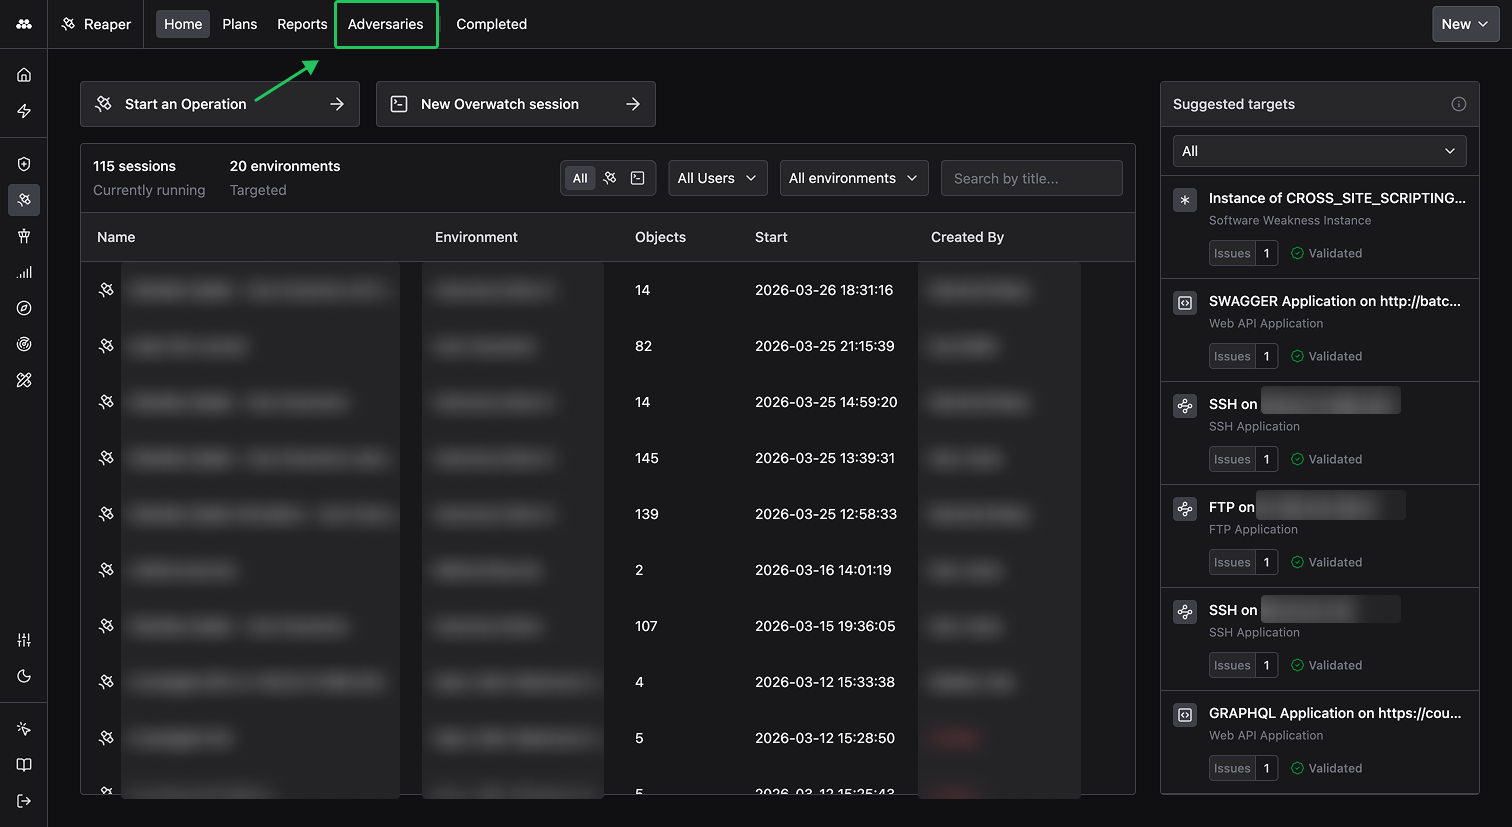The image size is (1512, 827).
Task: Select the All sessions filter toggle
Action: click(x=580, y=177)
